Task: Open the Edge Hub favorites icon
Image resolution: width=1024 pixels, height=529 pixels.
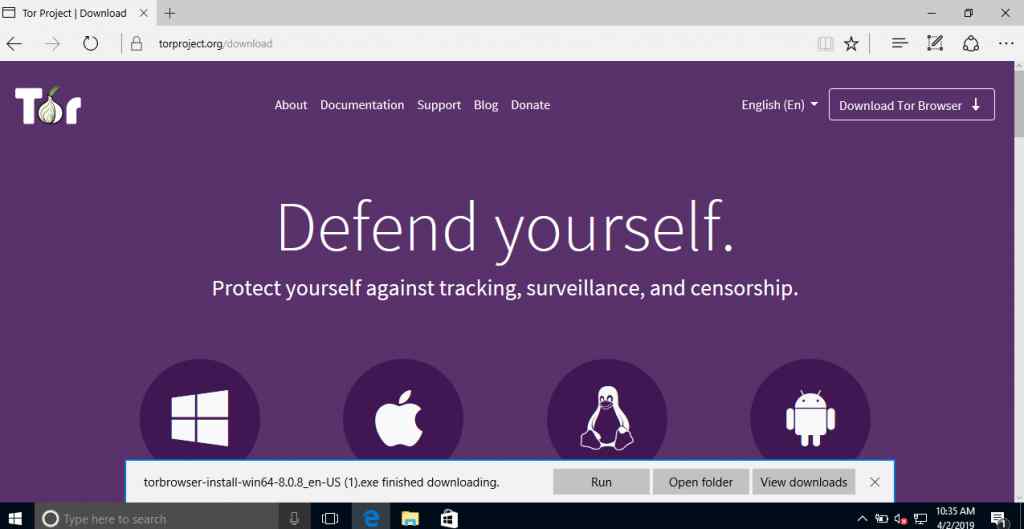Action: (x=899, y=44)
